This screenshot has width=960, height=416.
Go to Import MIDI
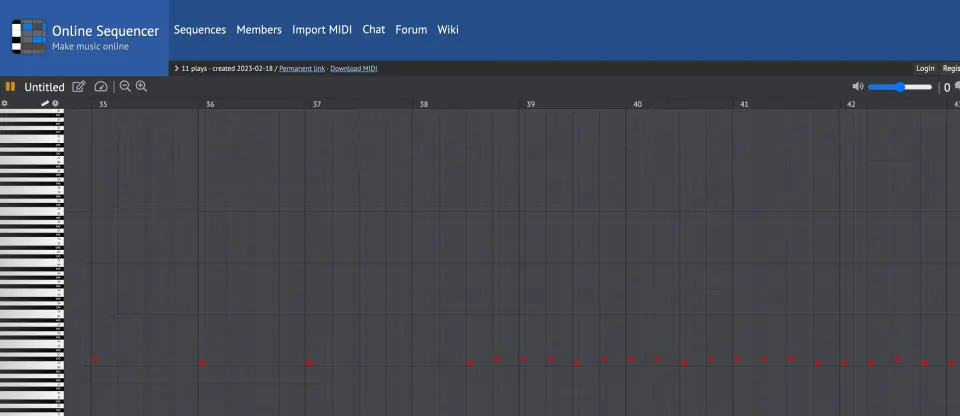(x=322, y=29)
